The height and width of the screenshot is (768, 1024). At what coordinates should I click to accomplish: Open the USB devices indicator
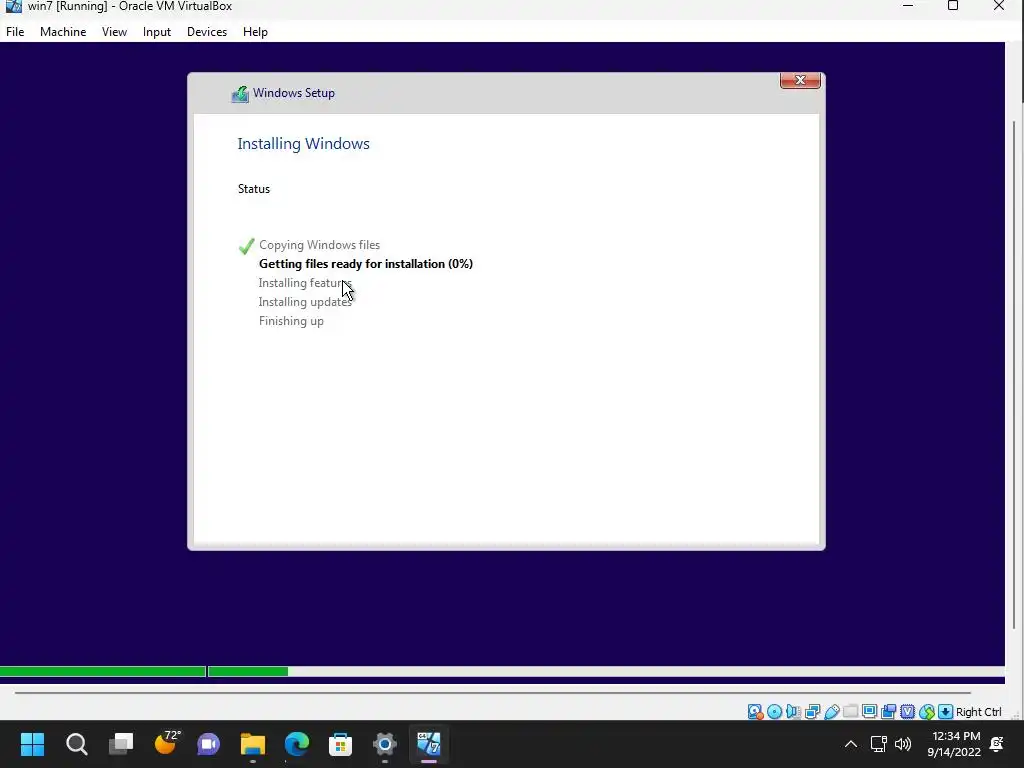pos(831,712)
